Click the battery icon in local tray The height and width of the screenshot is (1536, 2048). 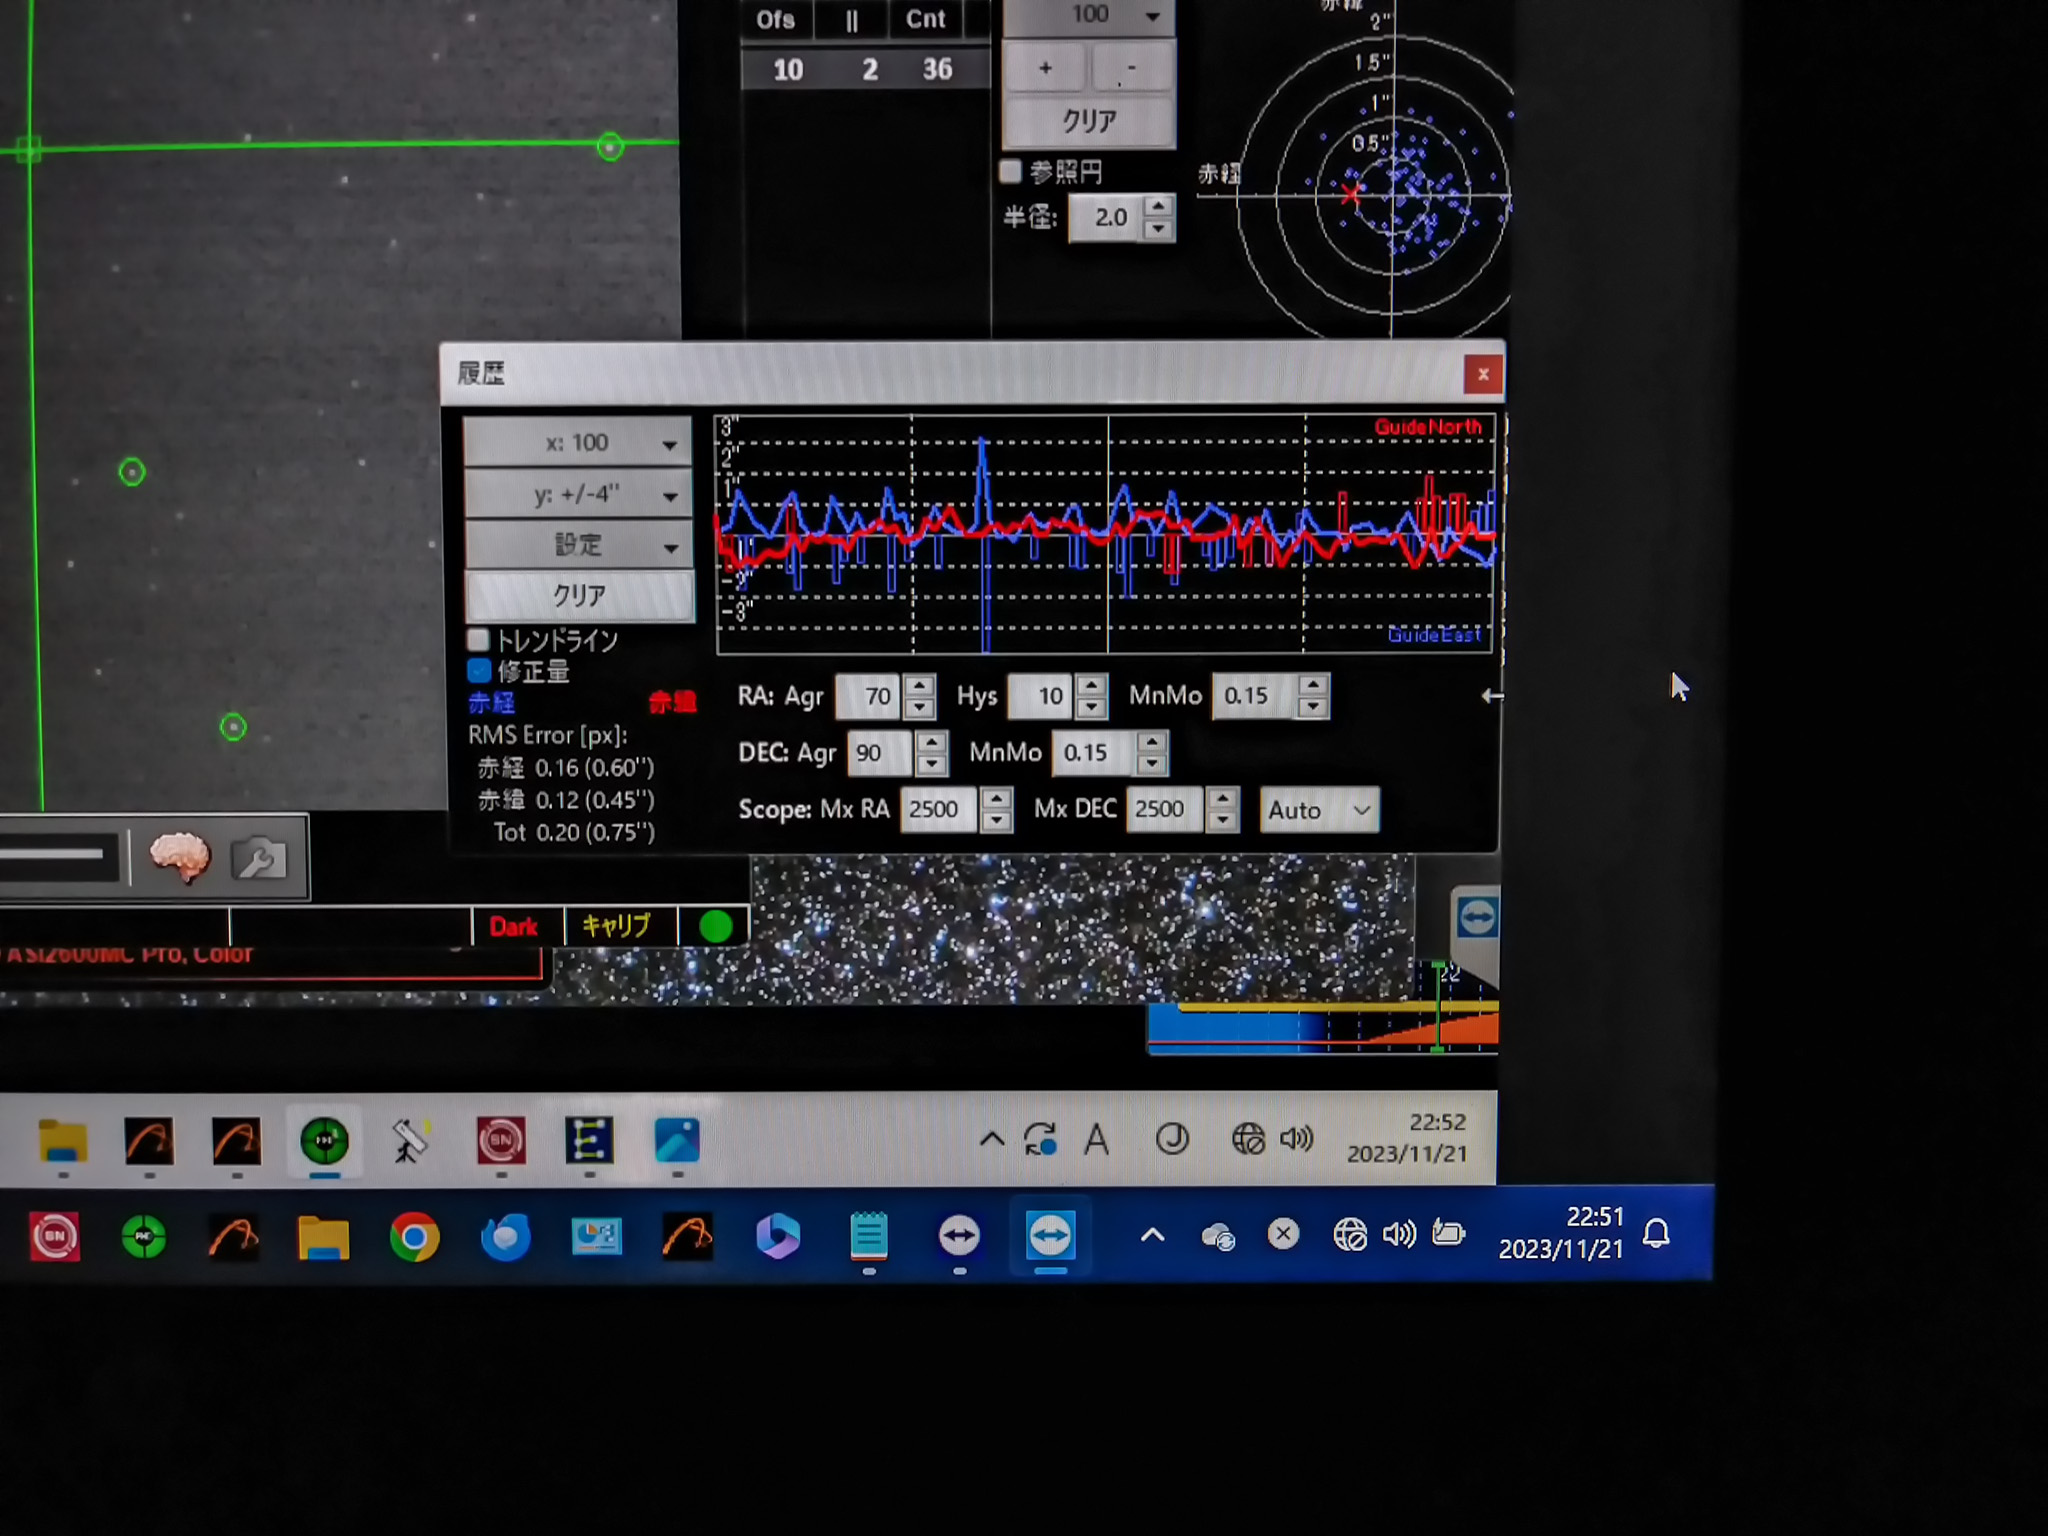(x=1448, y=1233)
